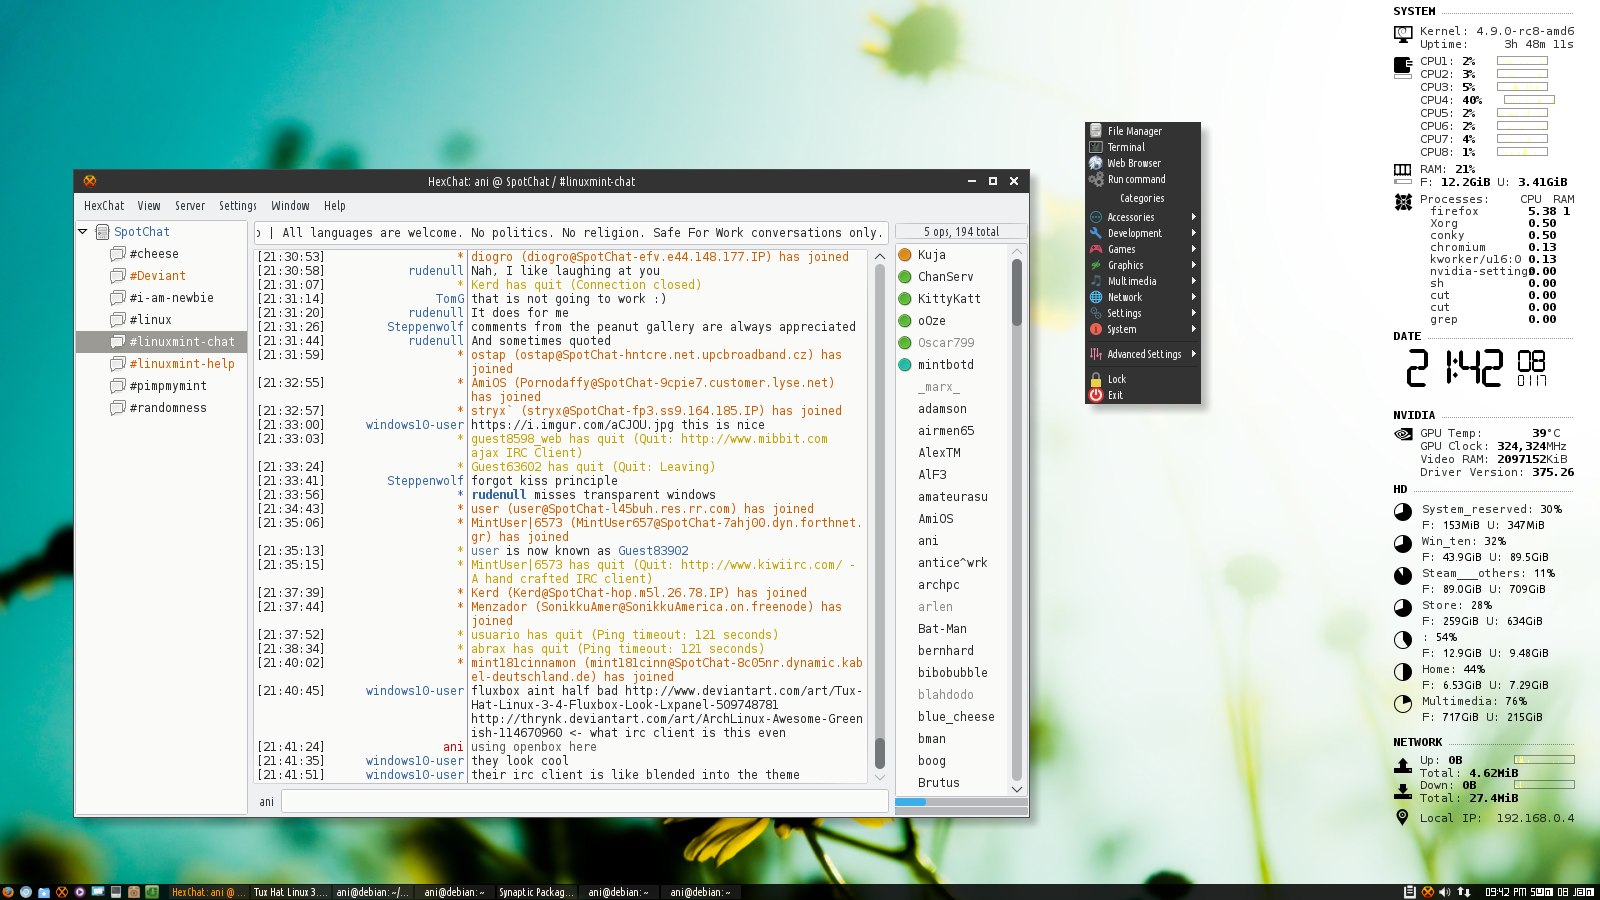The width and height of the screenshot is (1600, 900).
Task: Select the #Deviant channel
Action: [157, 276]
